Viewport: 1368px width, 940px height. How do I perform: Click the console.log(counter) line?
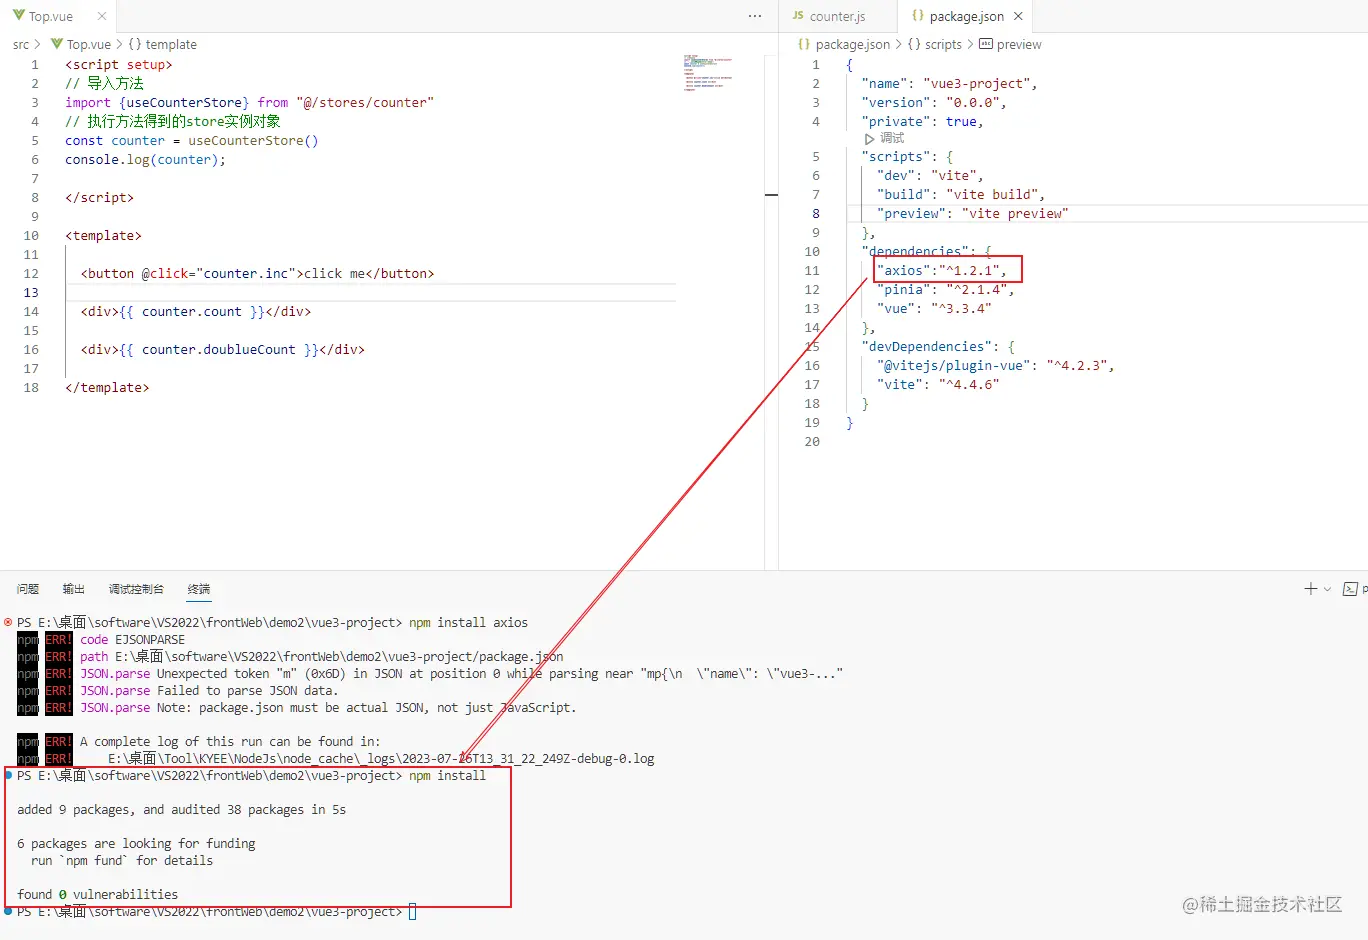(x=146, y=160)
